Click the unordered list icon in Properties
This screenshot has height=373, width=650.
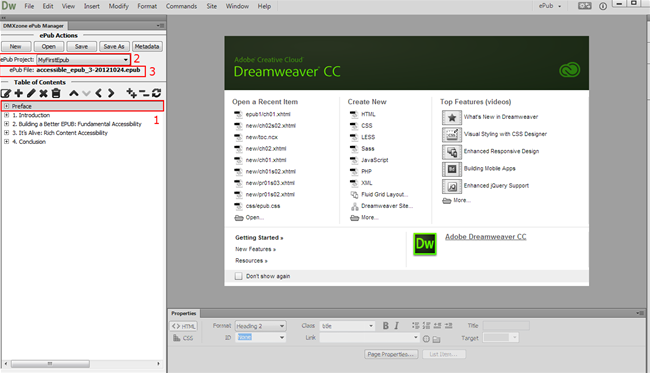coord(415,326)
